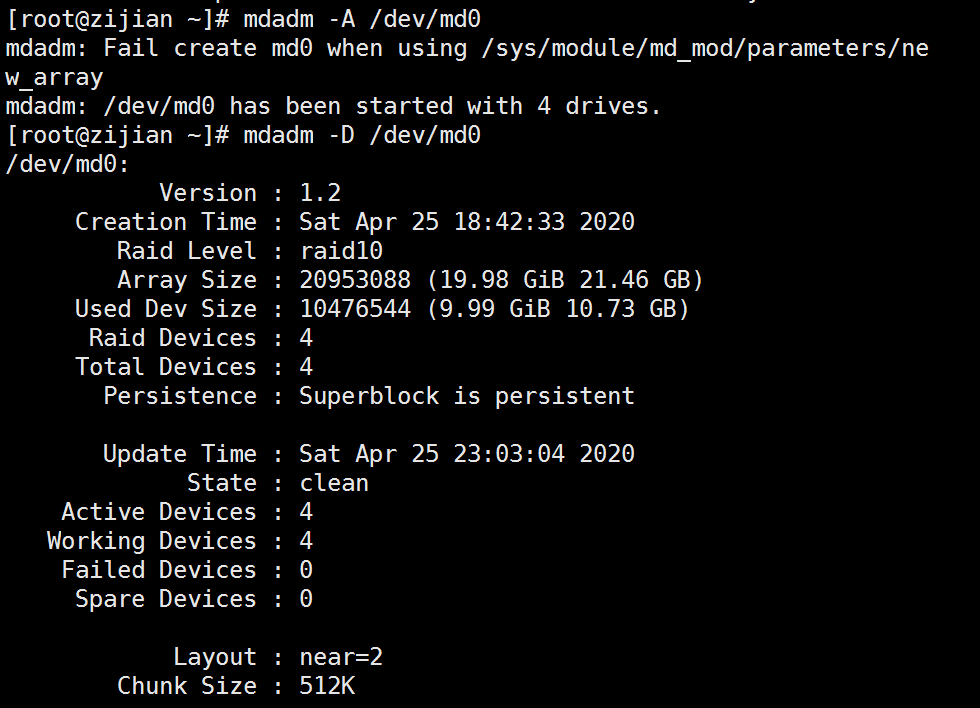Image resolution: width=980 pixels, height=708 pixels.
Task: Click the Used Dev Size value 10476544
Action: [355, 309]
